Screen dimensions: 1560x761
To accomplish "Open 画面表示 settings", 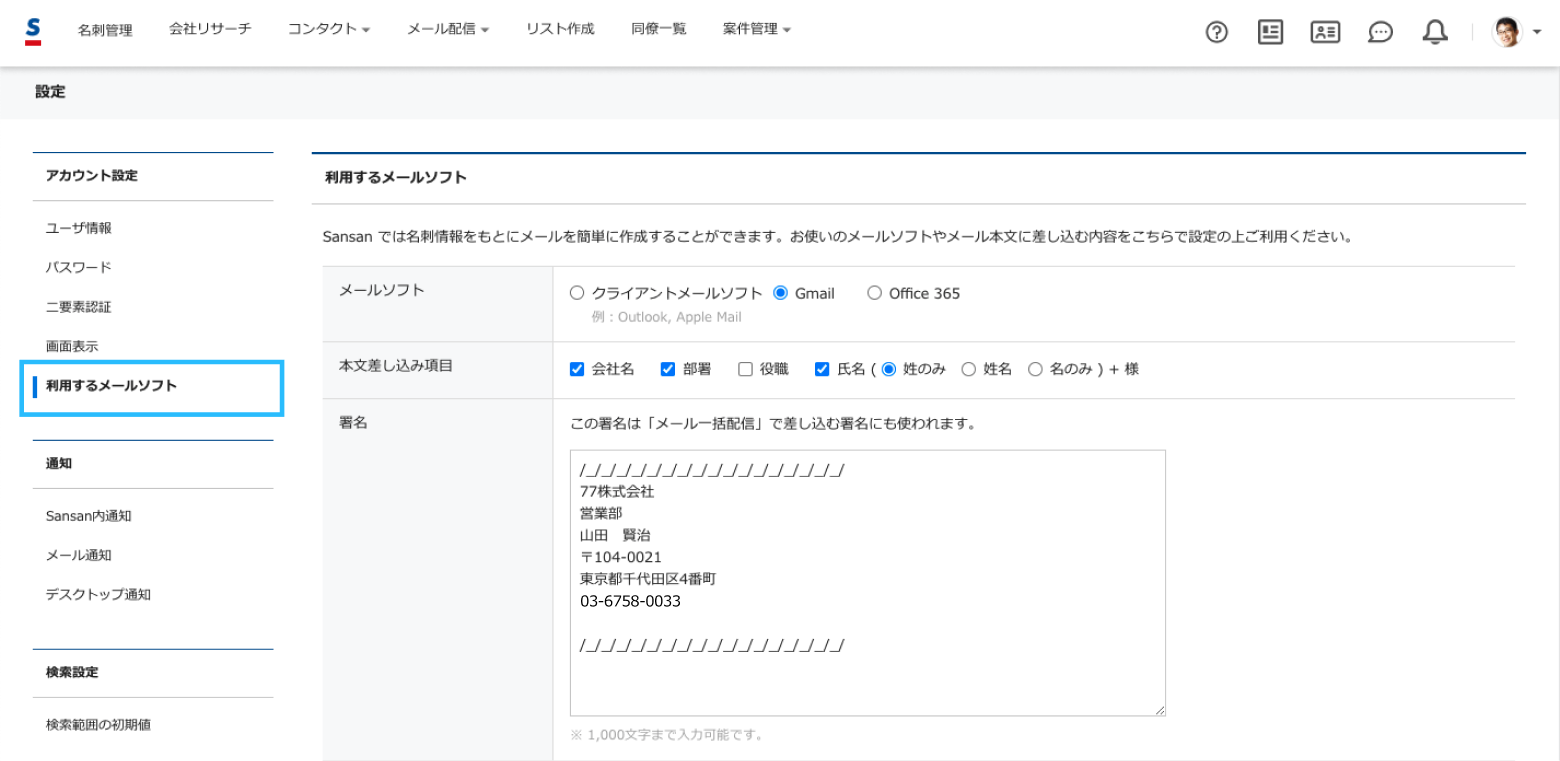I will [x=72, y=346].
